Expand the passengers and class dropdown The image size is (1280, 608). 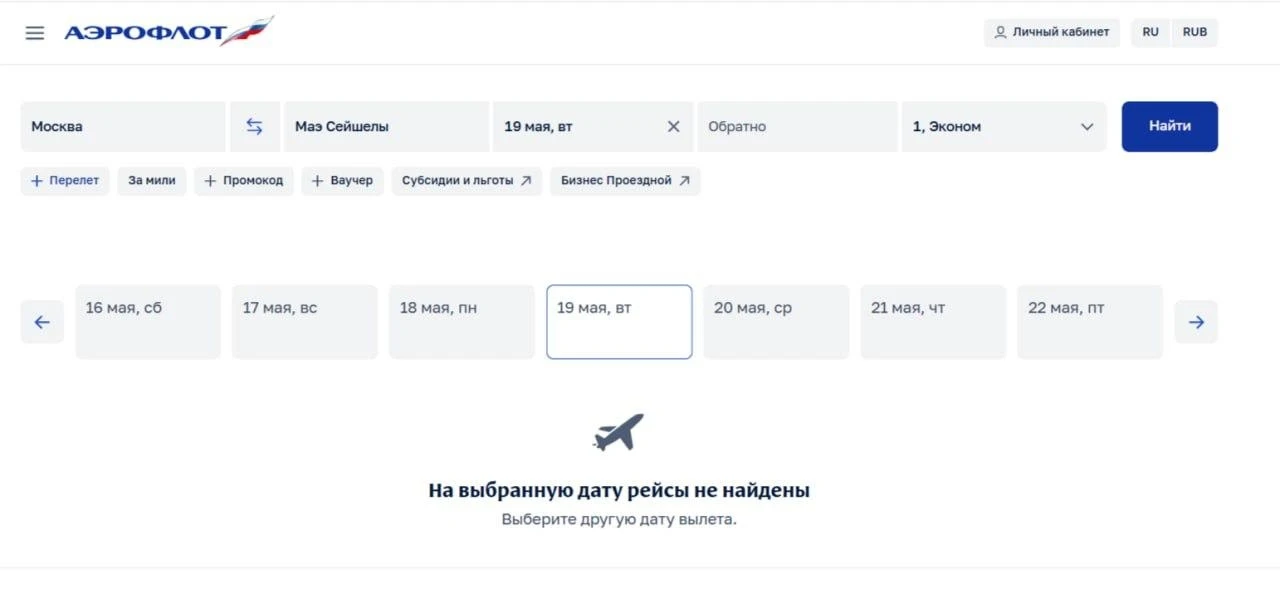(x=1004, y=127)
